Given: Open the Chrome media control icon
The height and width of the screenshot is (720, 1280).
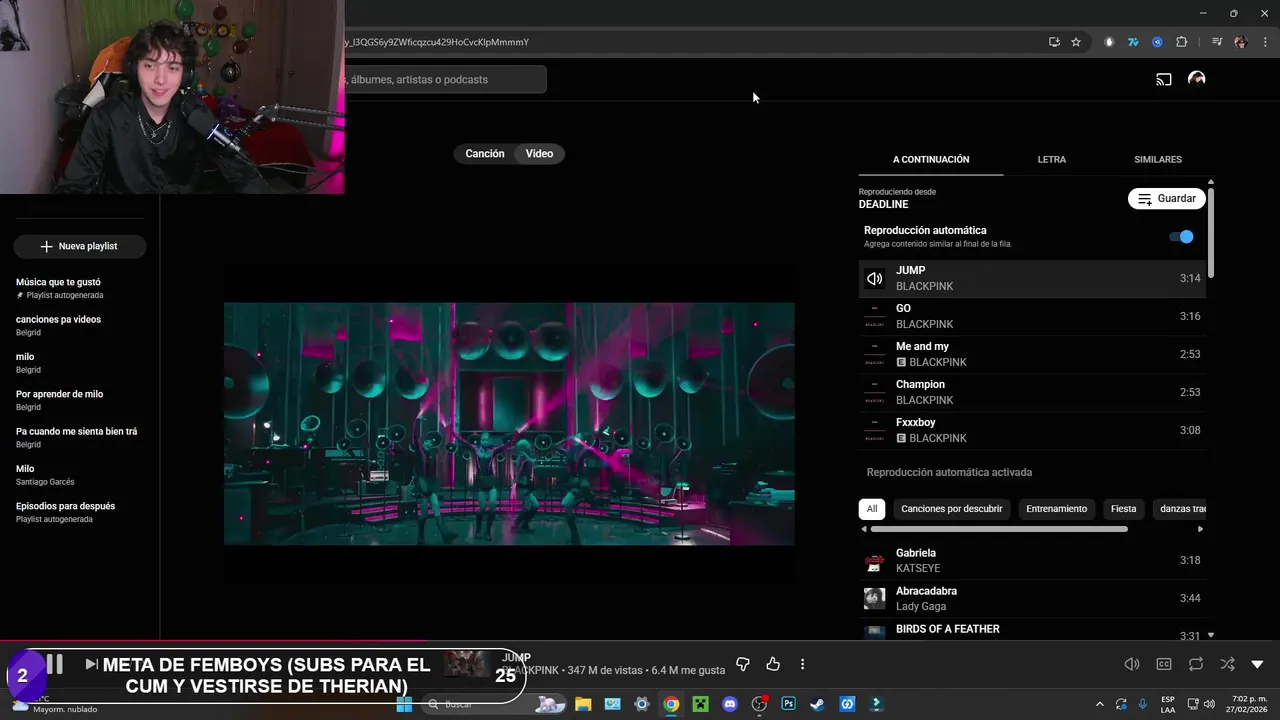Looking at the screenshot, I should pos(1217,42).
